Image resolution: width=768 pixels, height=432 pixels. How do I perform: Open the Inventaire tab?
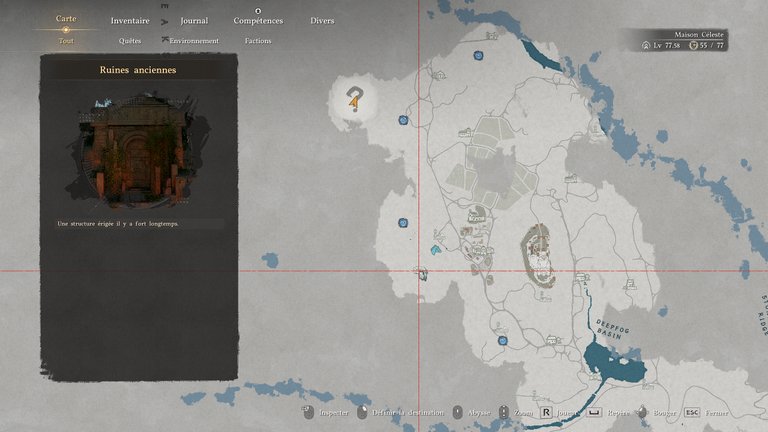tap(130, 21)
